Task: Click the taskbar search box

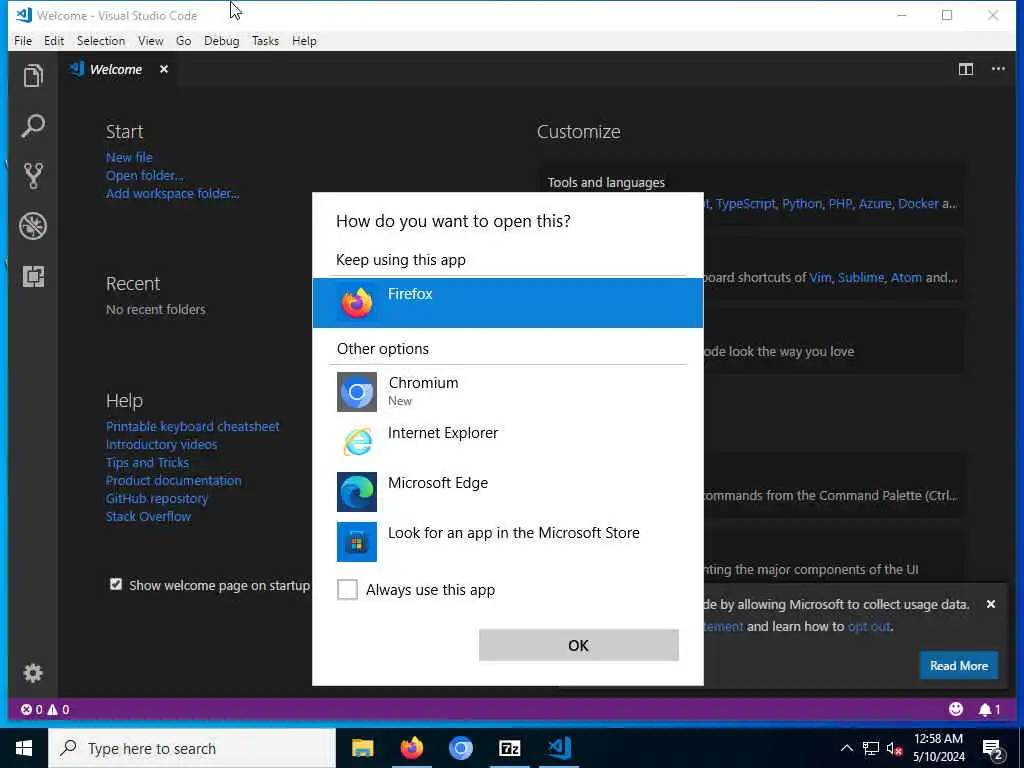Action: coord(192,748)
